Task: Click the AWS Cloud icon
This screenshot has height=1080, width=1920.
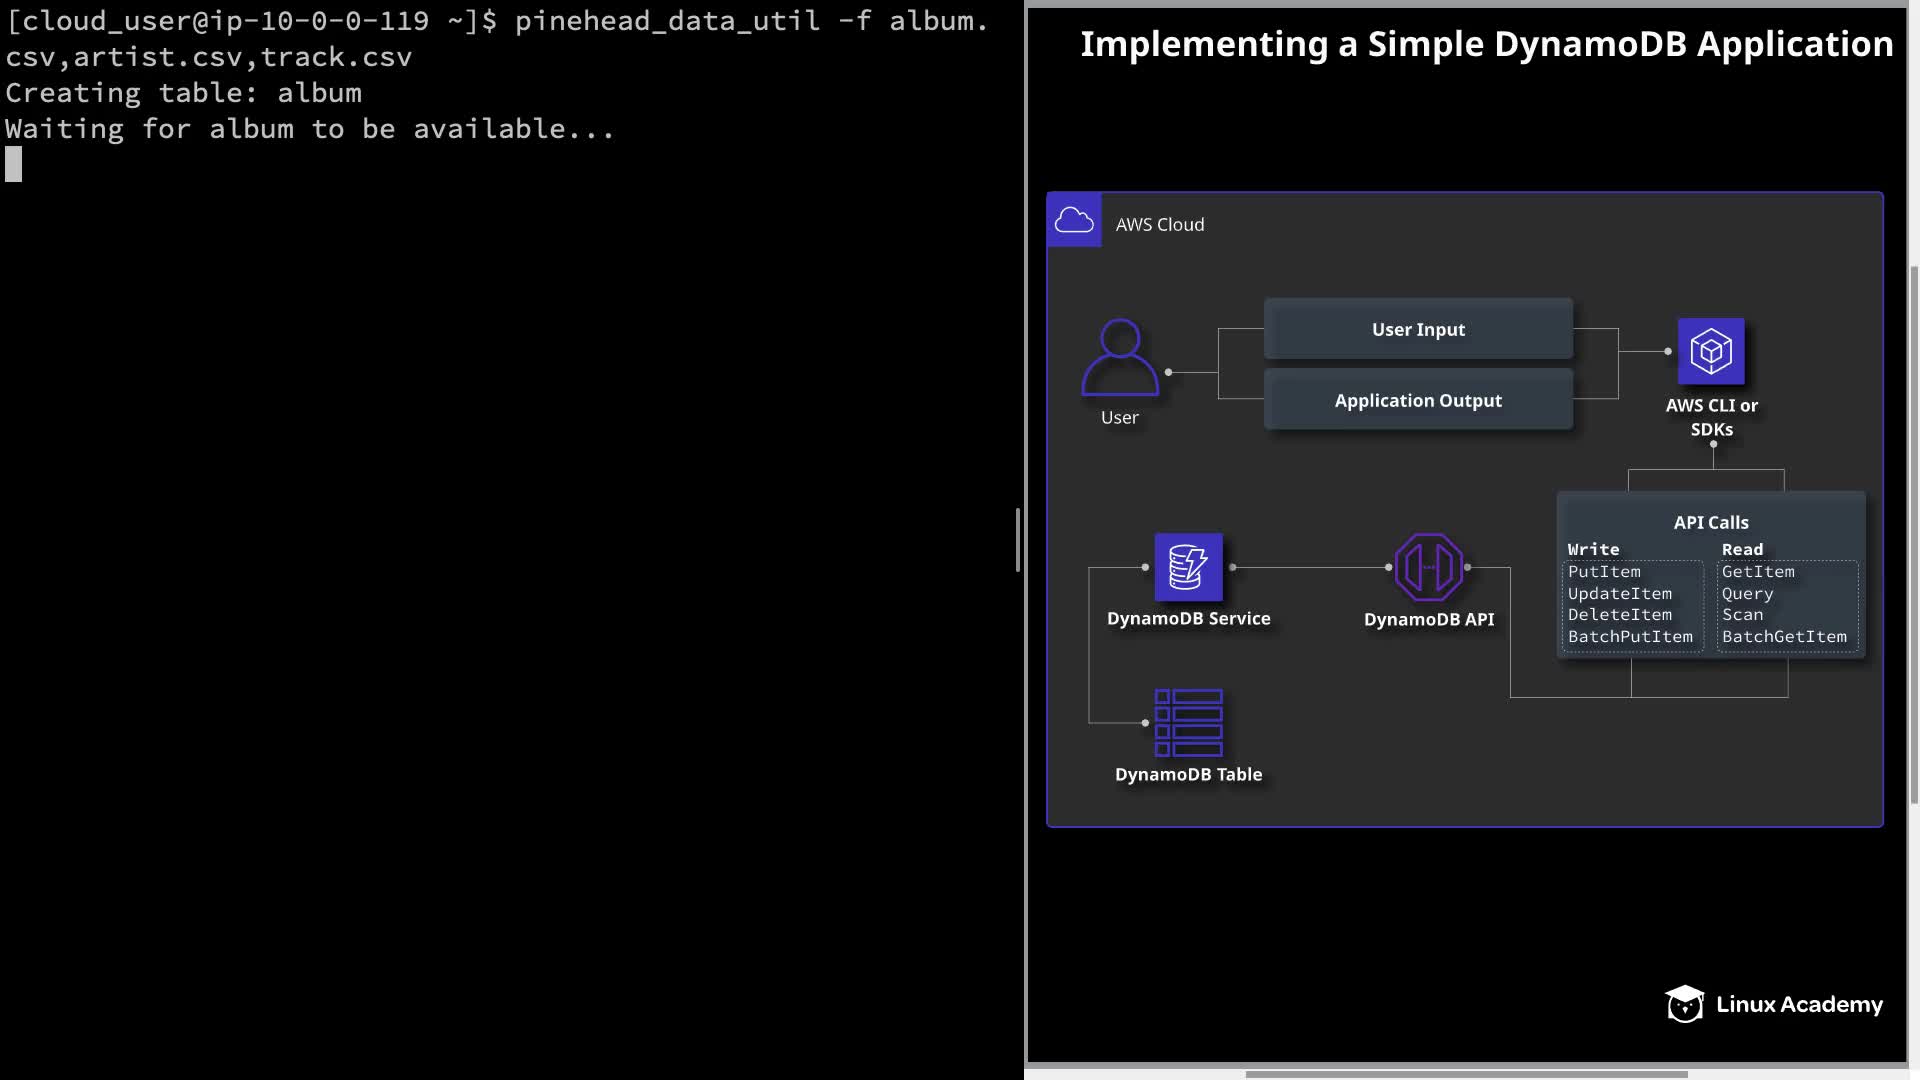Action: [x=1074, y=220]
